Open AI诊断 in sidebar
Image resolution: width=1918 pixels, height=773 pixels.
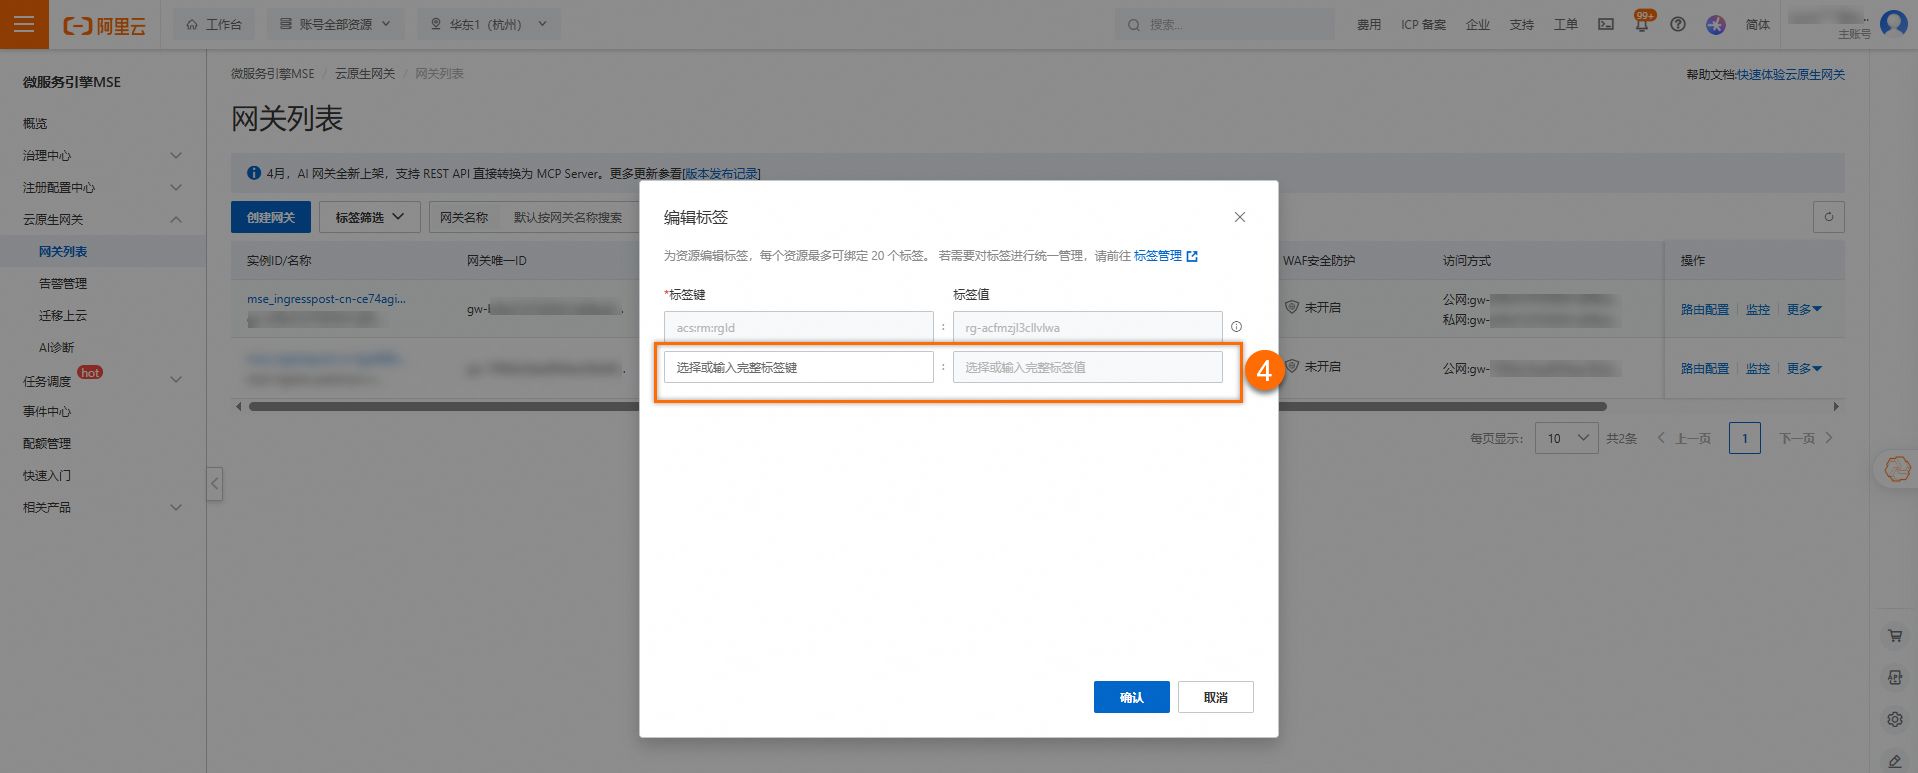click(x=56, y=347)
